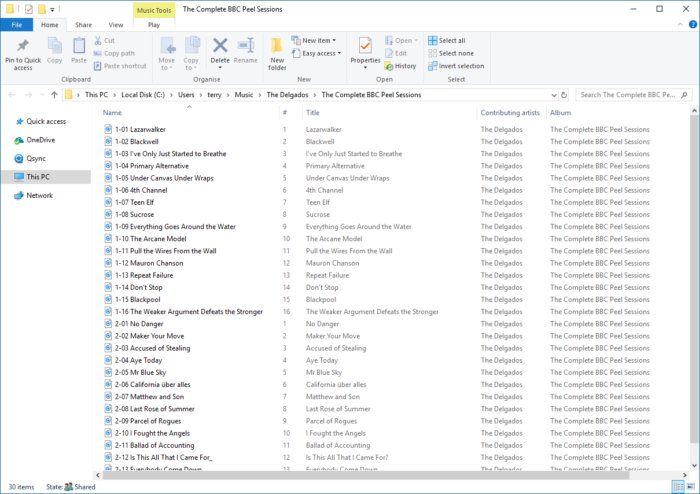Click the horizontal scrollbar thumb
This screenshot has width=700, height=494.
tap(366, 475)
